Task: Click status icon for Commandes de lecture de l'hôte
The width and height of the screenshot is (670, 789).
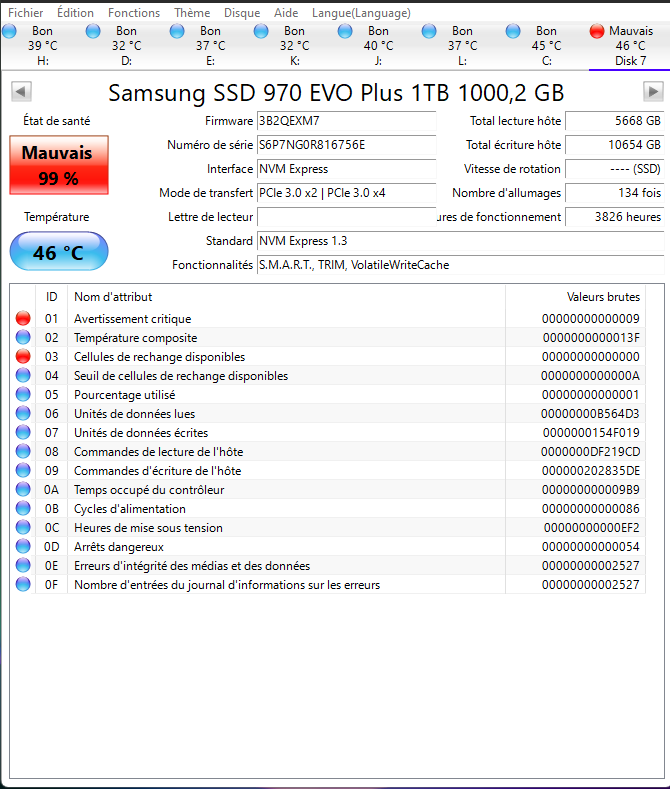Action: point(23,451)
